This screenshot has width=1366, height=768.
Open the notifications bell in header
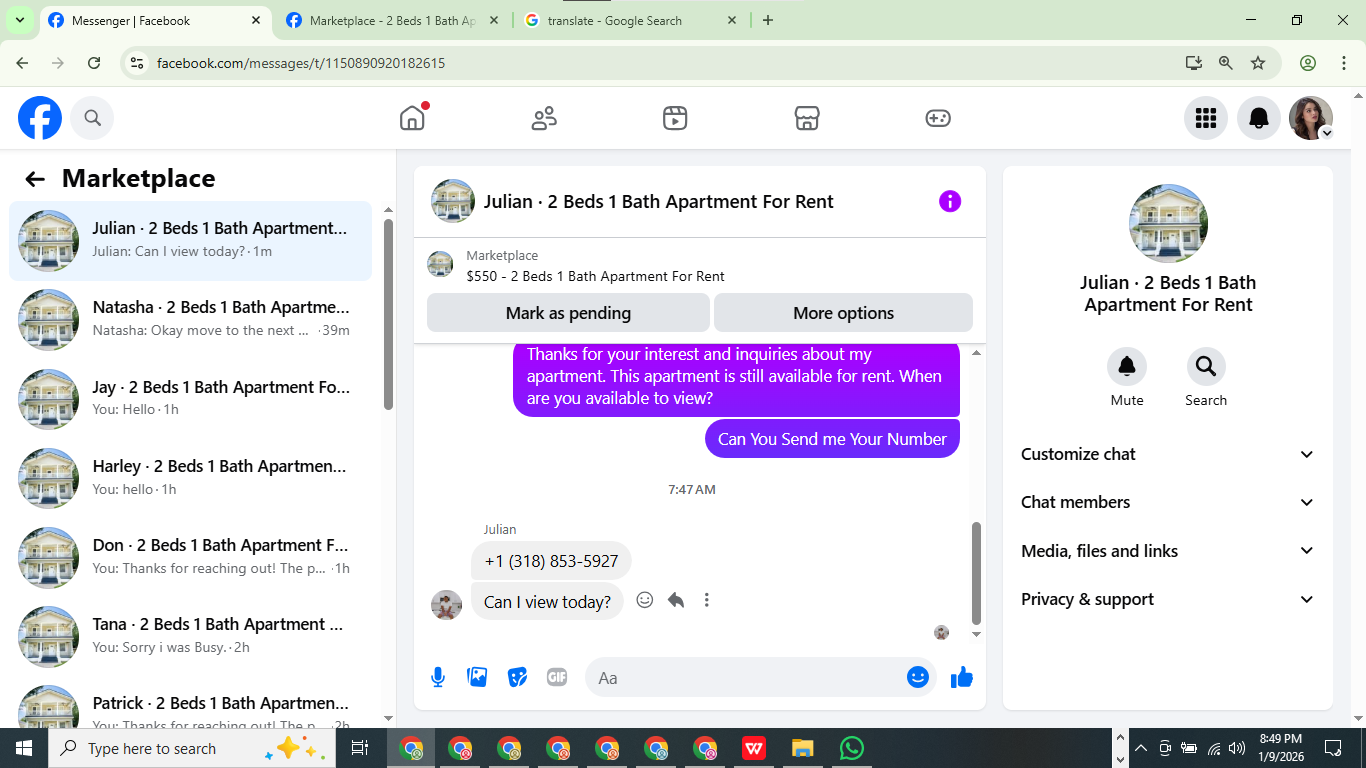pyautogui.click(x=1259, y=118)
